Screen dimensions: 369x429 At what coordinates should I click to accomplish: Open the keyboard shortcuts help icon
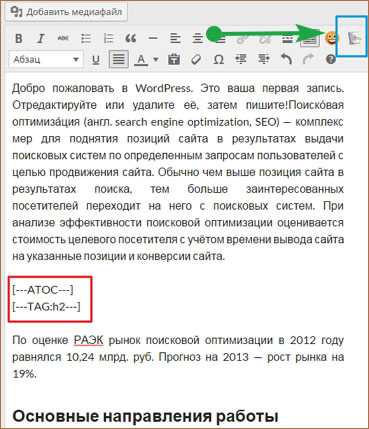[x=331, y=60]
